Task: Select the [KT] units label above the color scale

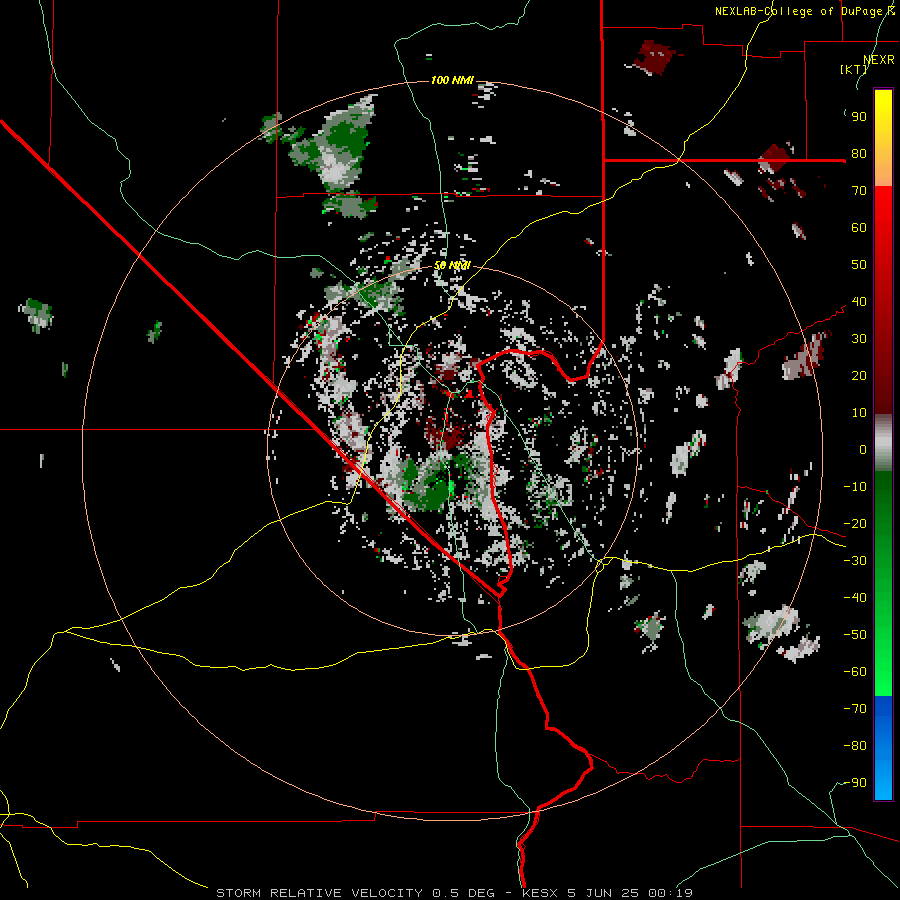Action: [854, 69]
